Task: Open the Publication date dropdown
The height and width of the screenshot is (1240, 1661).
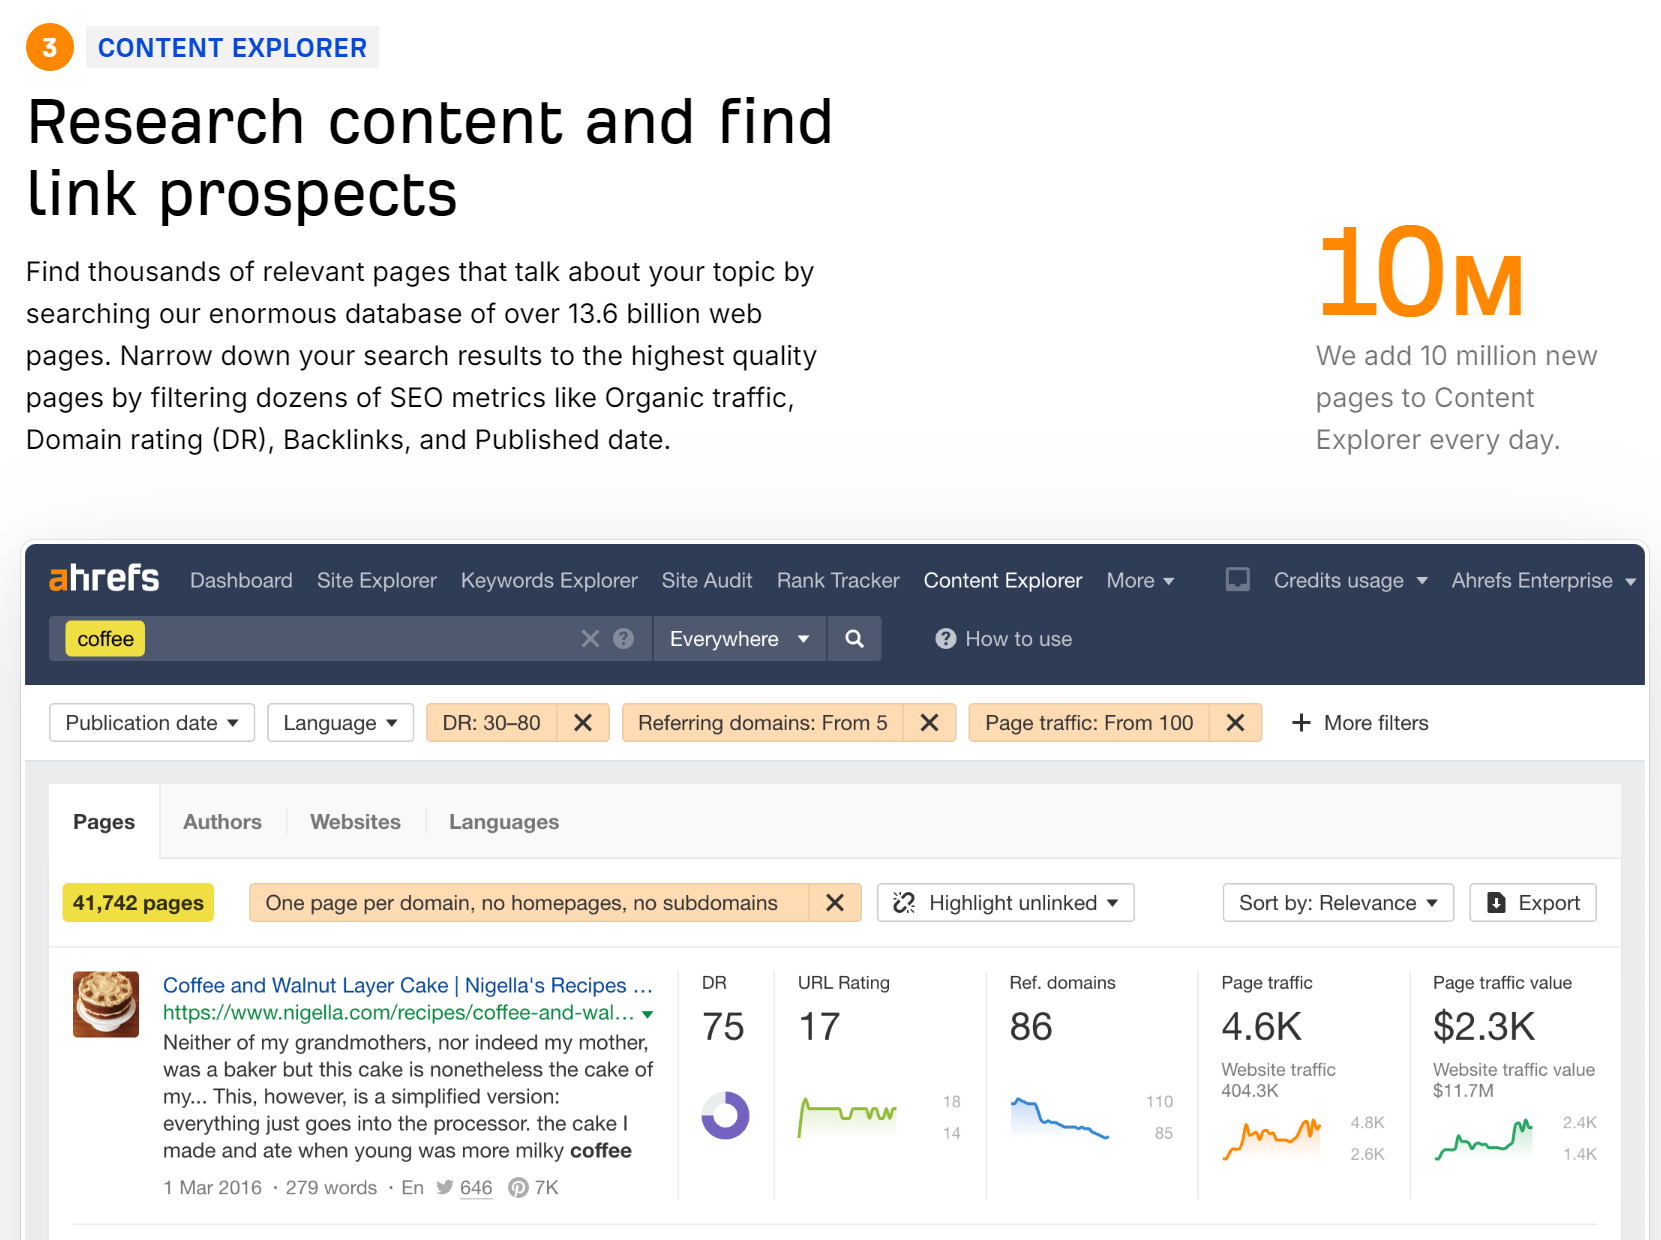Action: (152, 723)
